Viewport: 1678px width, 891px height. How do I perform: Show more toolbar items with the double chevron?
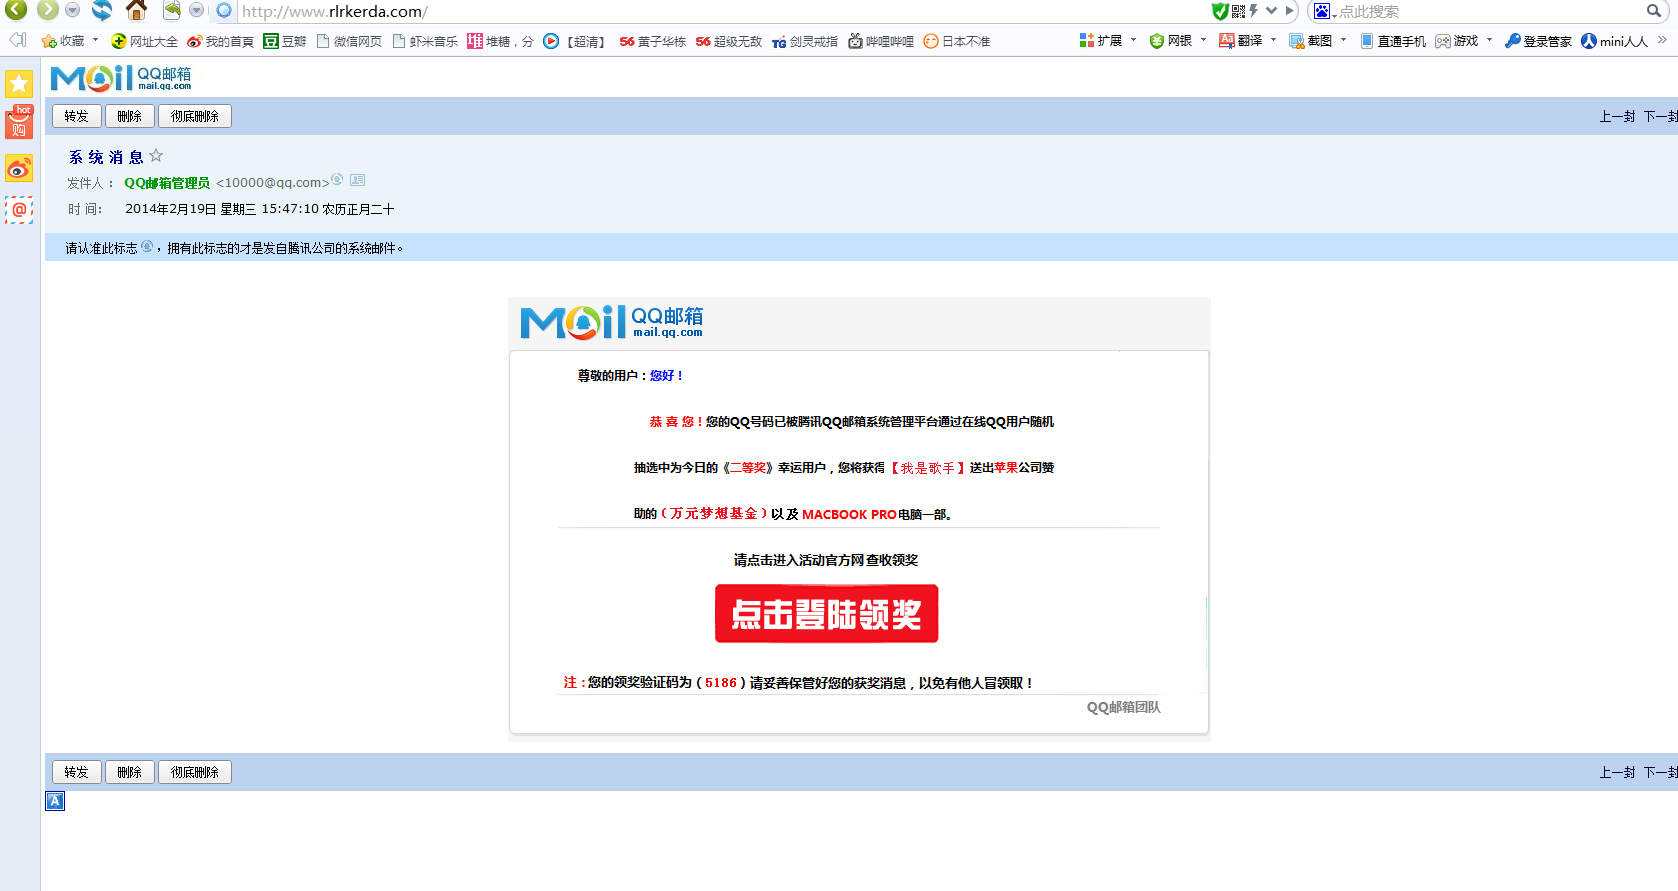pyautogui.click(x=1662, y=40)
